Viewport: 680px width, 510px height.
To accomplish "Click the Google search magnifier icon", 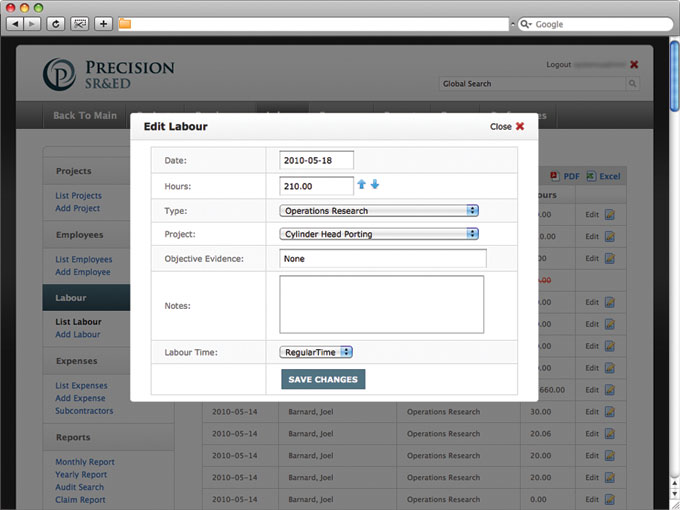I will (526, 24).
